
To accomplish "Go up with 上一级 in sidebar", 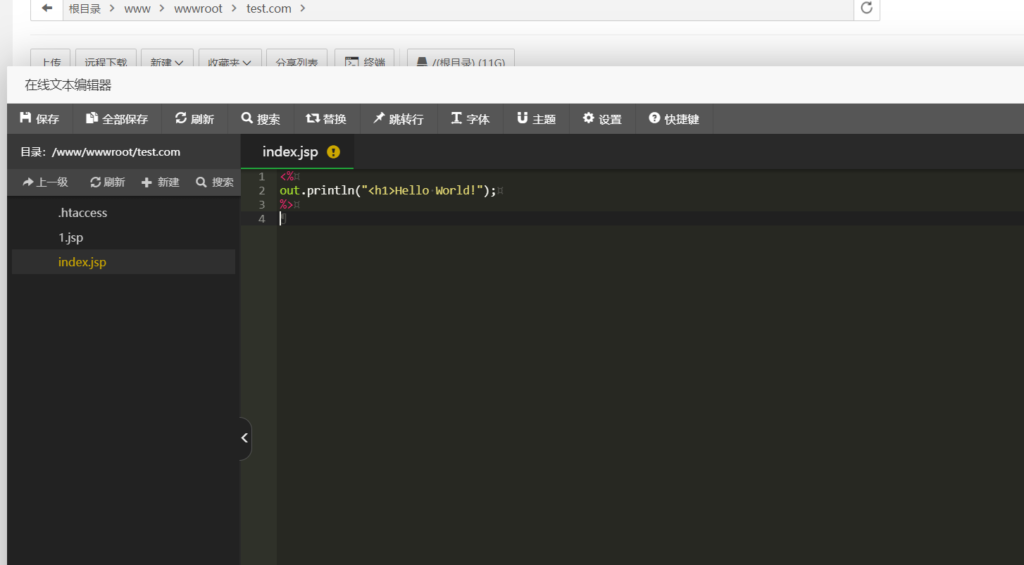I will pos(45,182).
